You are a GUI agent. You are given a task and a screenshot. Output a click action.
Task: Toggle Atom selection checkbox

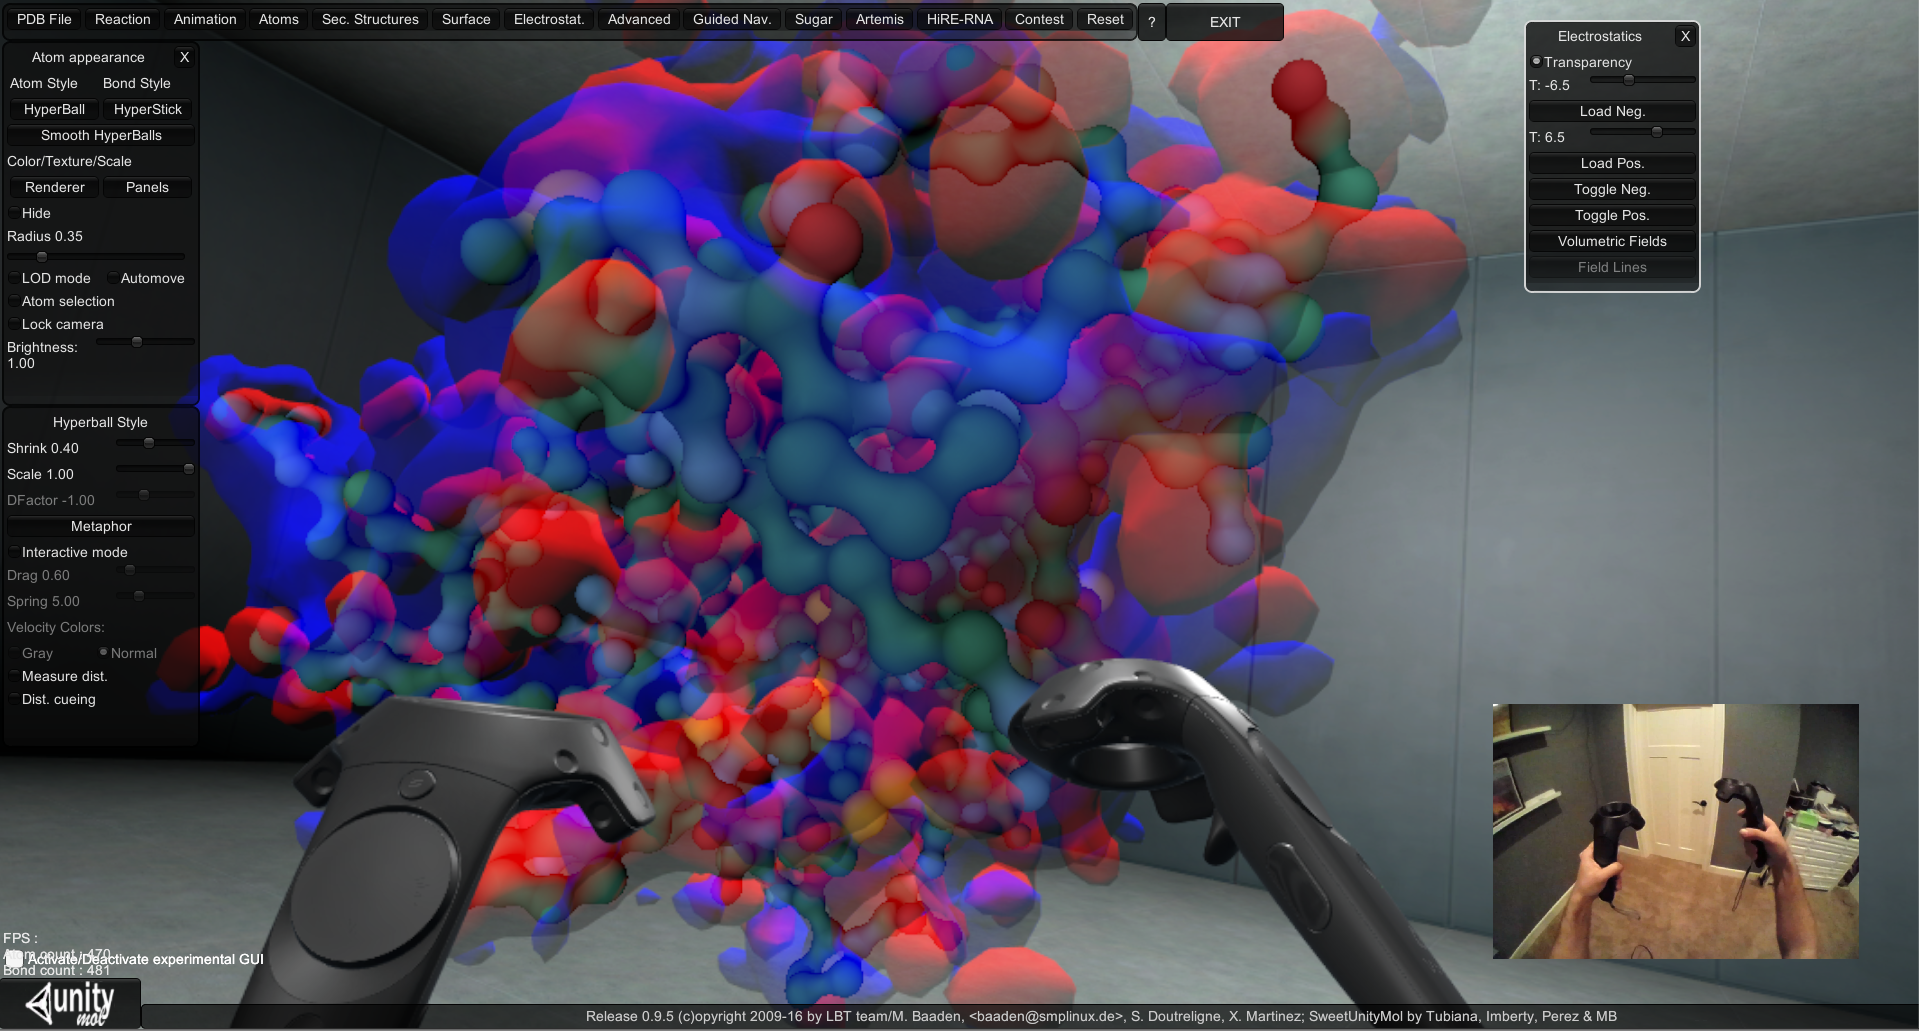pos(14,301)
